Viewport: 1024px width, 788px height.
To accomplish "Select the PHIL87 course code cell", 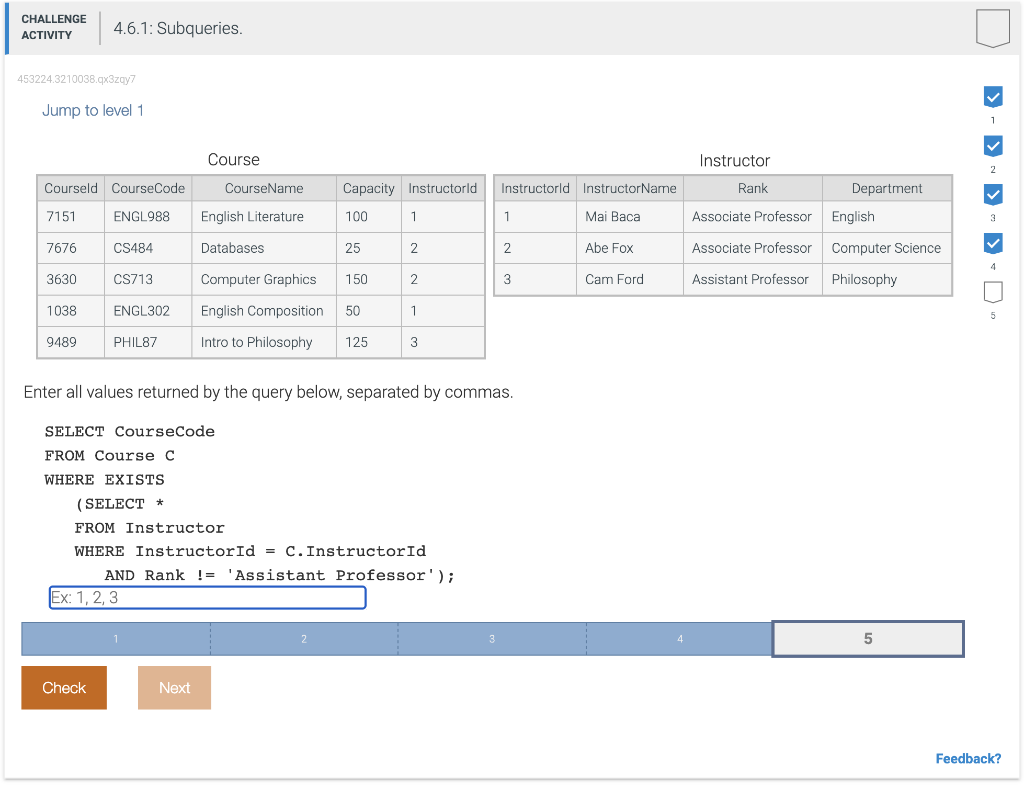I will click(x=148, y=342).
